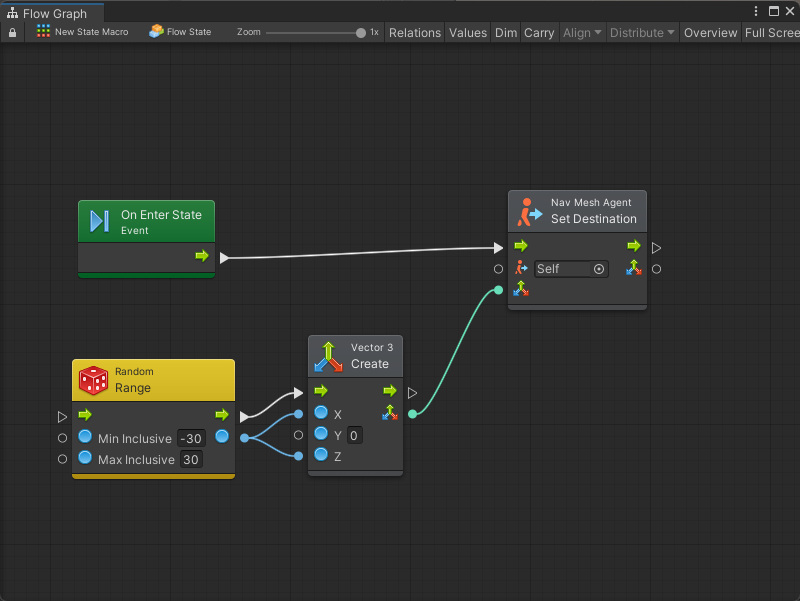Open the Distribute dropdown menu

tap(642, 33)
